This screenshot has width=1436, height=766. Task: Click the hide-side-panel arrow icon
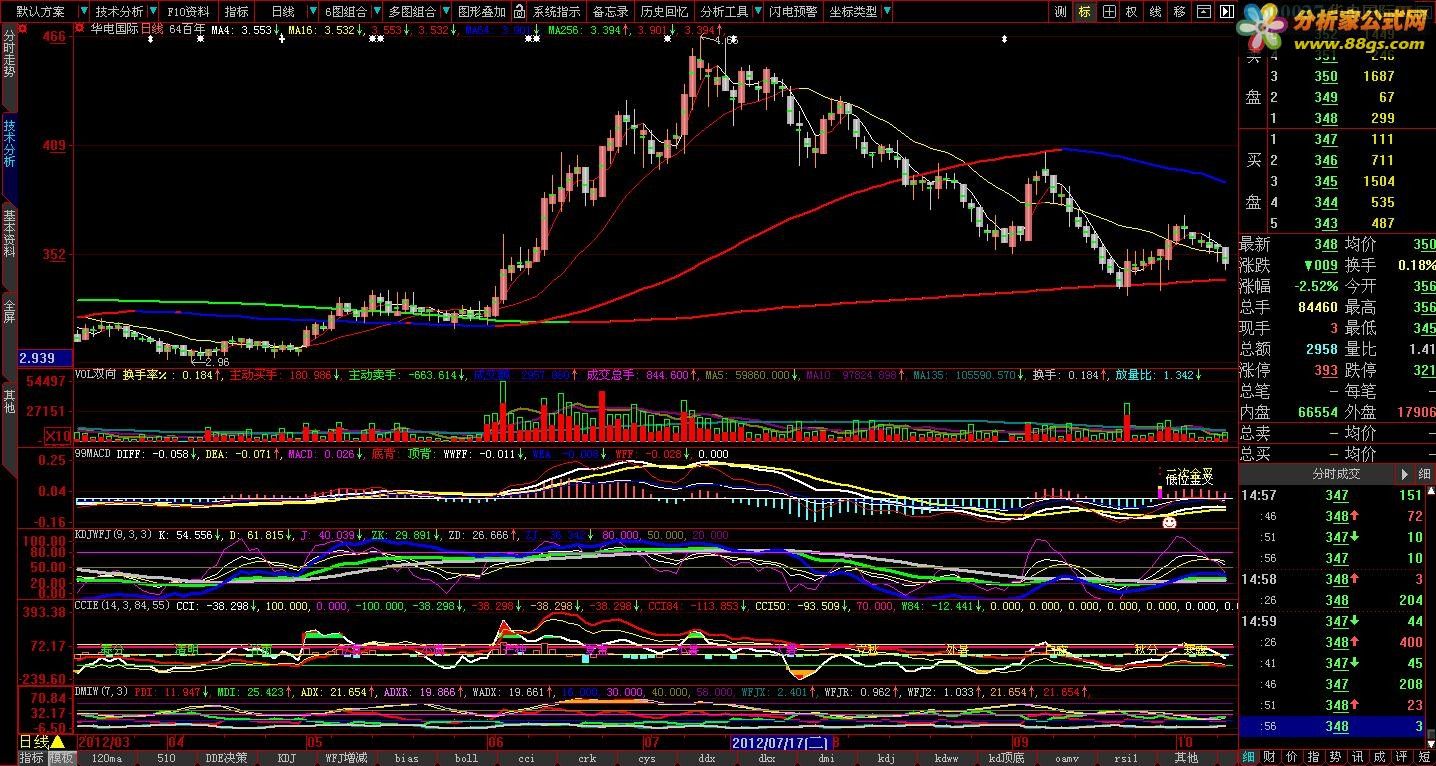click(1227, 12)
